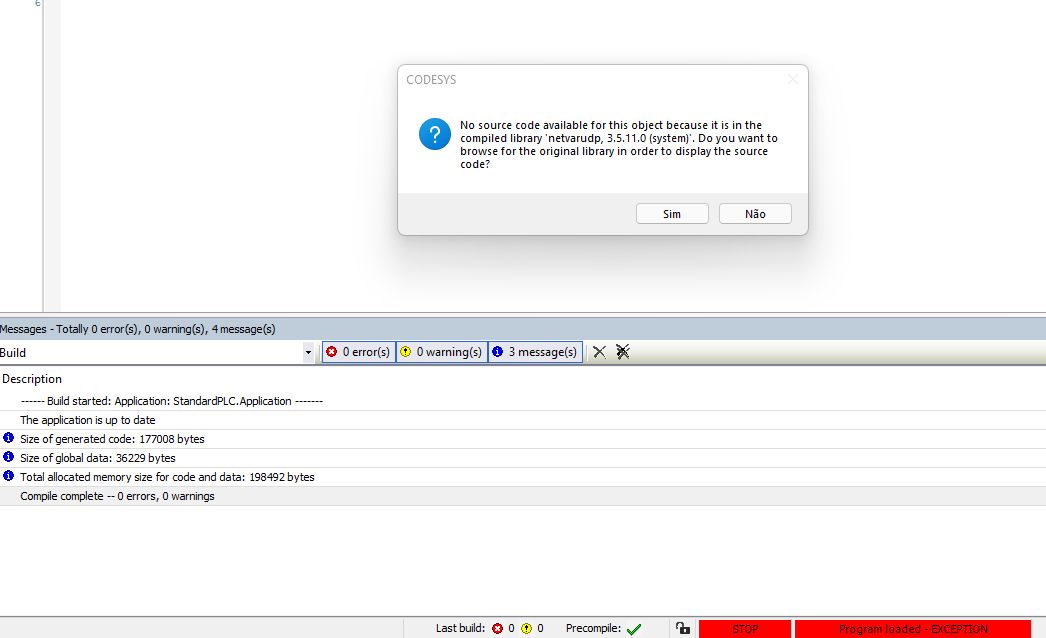Click the Last build error count icon
The height and width of the screenshot is (638, 1046).
pyautogui.click(x=497, y=629)
